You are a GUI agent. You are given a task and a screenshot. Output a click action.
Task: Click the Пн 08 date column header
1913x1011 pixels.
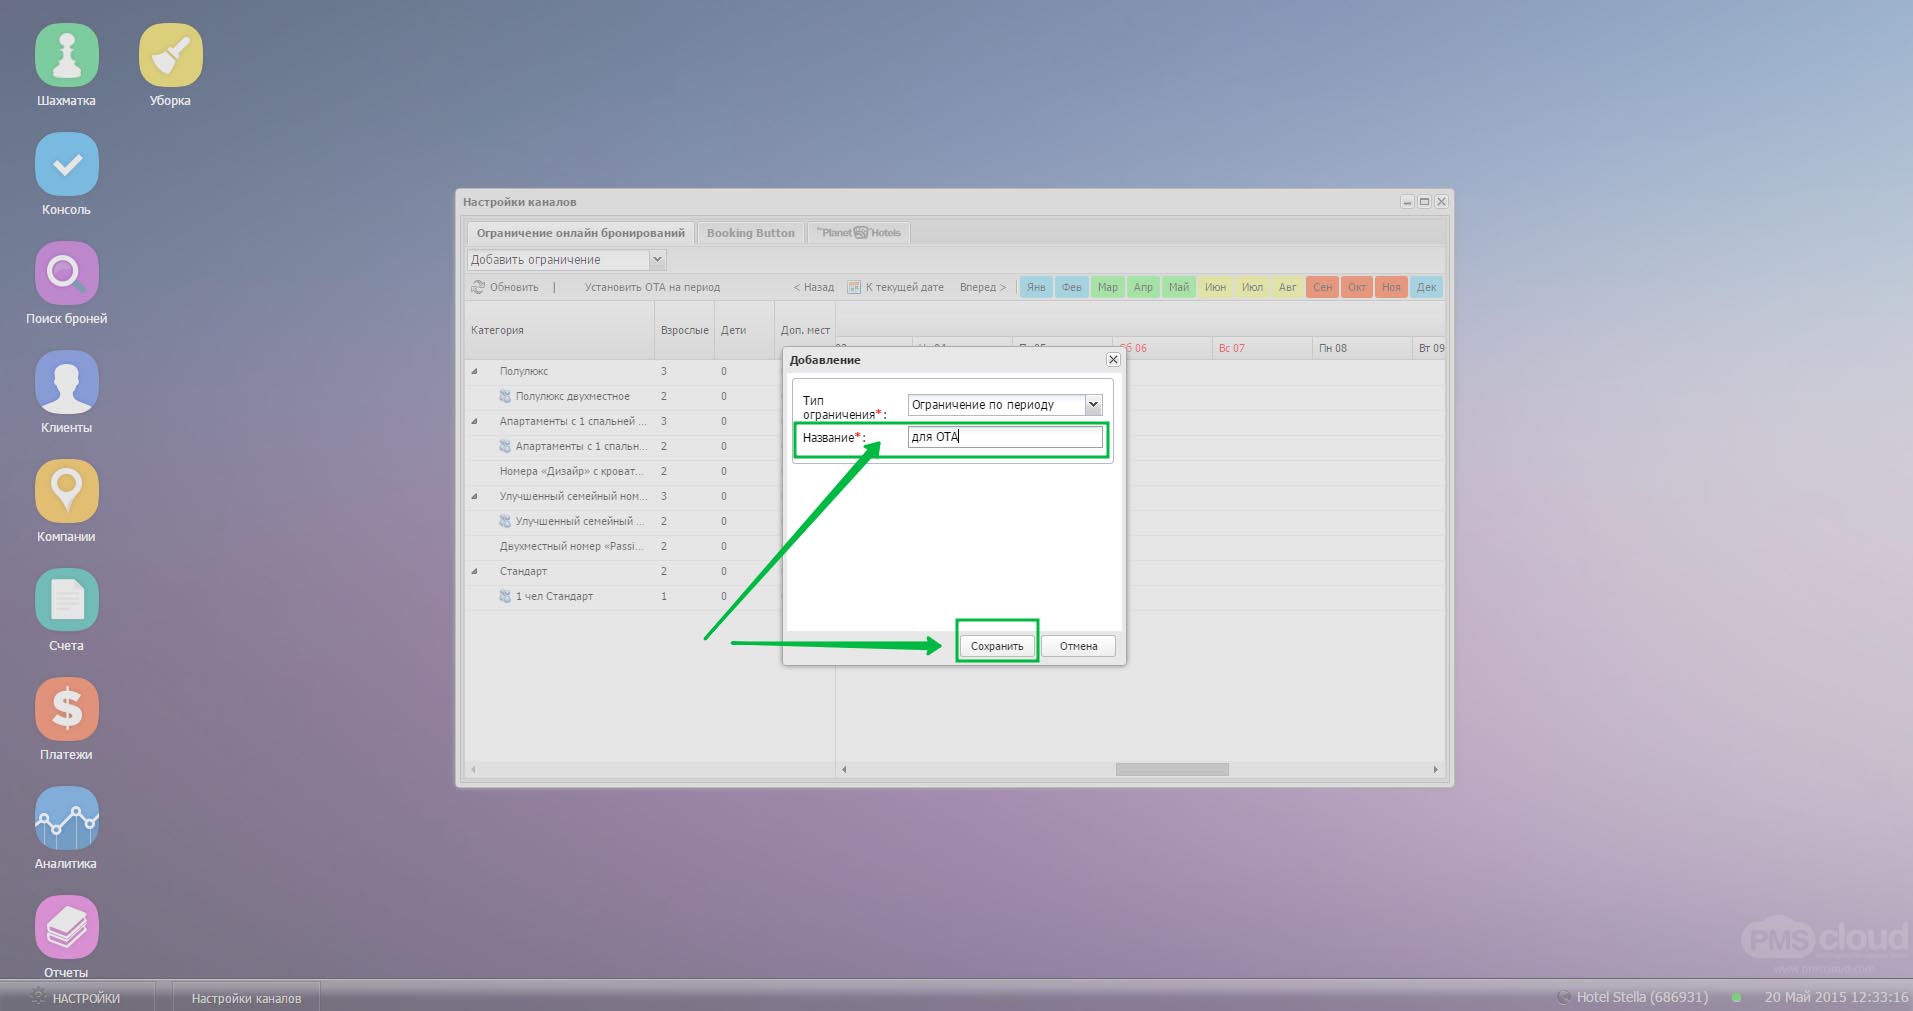click(x=1362, y=348)
